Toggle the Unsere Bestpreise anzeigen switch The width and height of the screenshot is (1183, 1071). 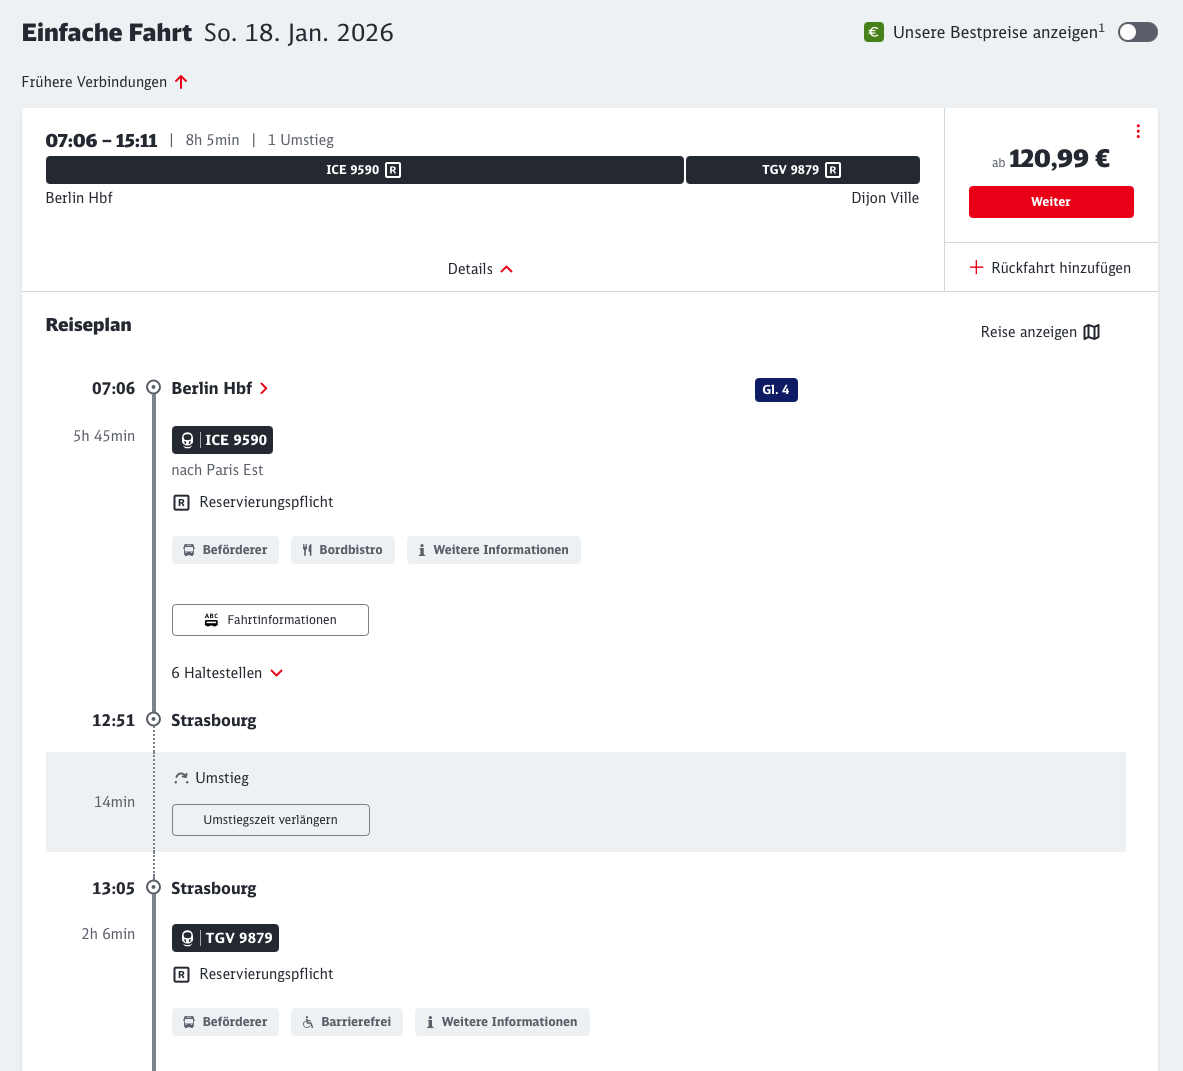[1137, 32]
